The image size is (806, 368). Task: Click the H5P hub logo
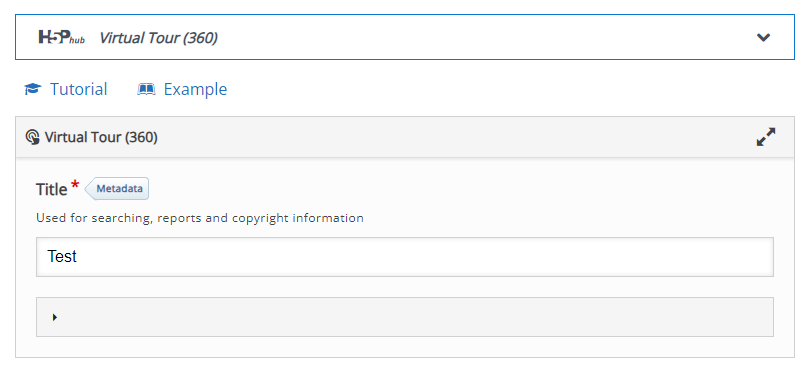62,37
